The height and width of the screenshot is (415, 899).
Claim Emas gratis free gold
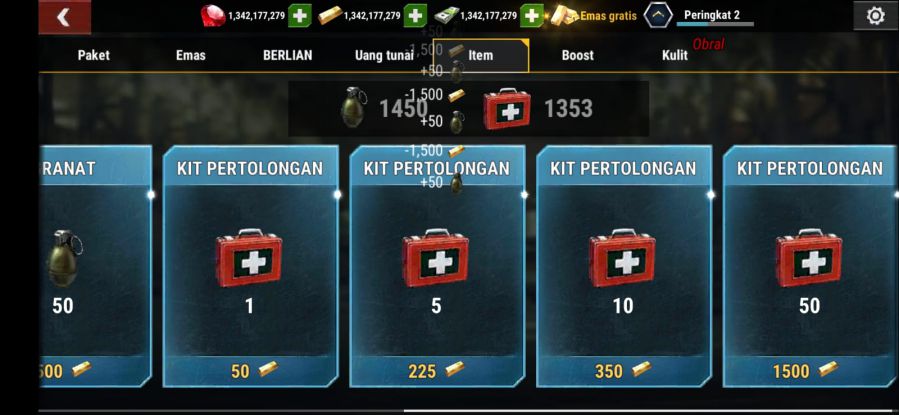point(595,15)
